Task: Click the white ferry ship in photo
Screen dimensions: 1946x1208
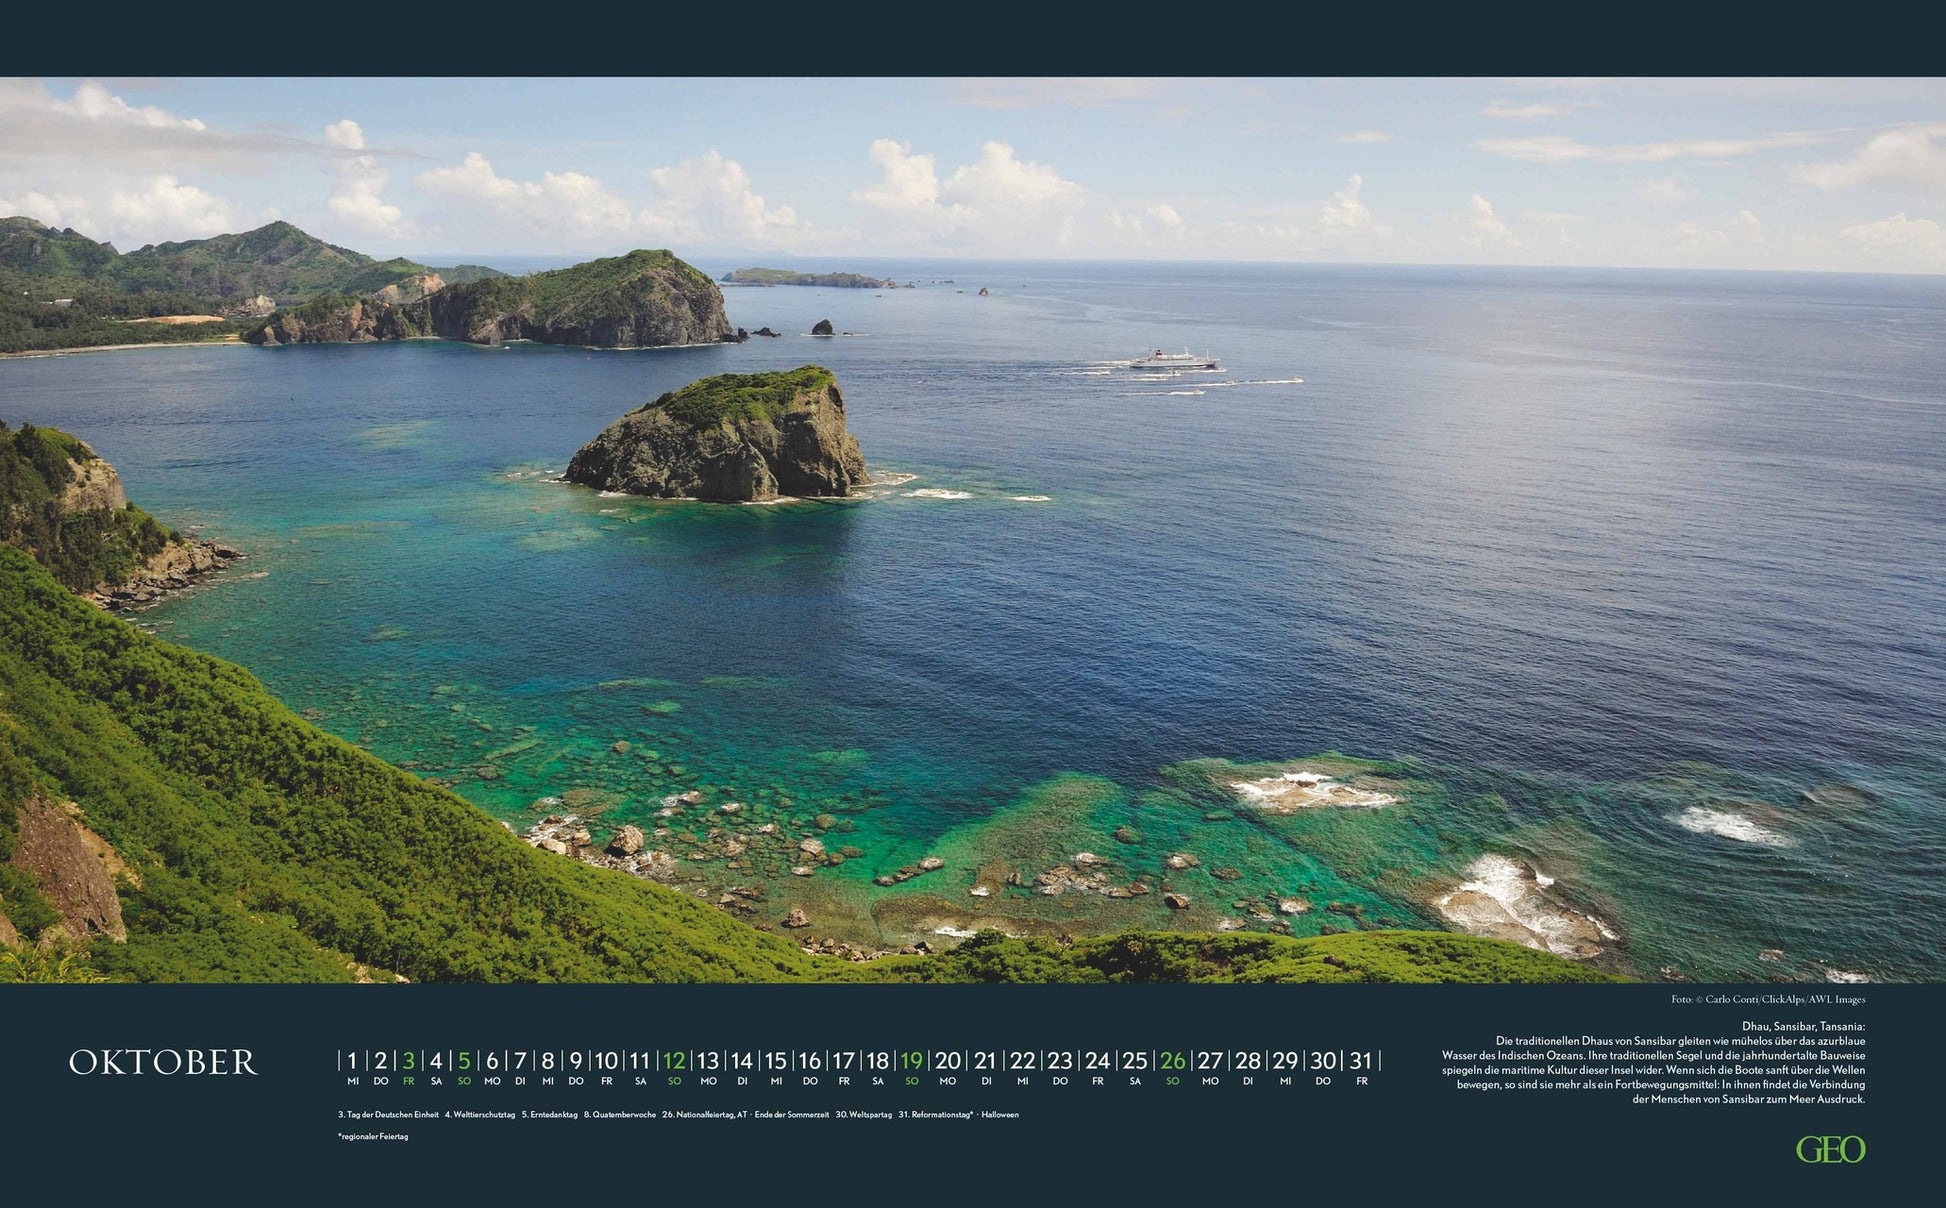Action: point(1173,359)
